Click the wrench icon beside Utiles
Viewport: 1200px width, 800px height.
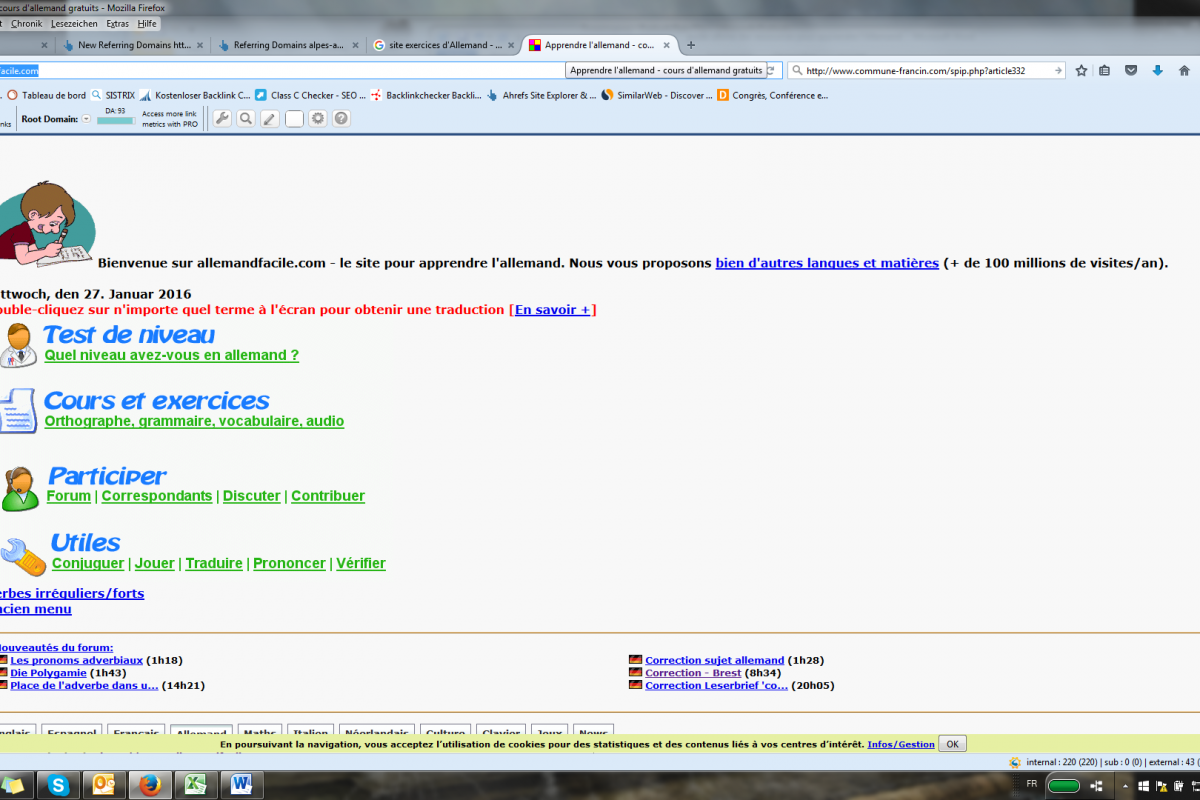pos(22,556)
